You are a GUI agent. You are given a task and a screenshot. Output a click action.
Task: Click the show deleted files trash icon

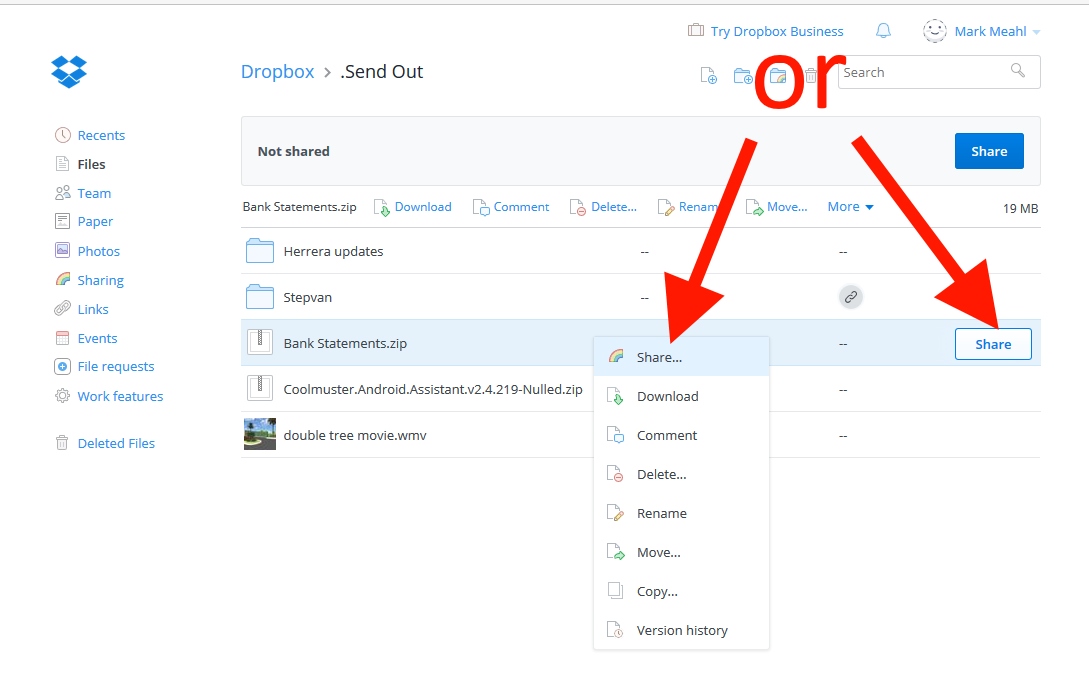[x=810, y=75]
